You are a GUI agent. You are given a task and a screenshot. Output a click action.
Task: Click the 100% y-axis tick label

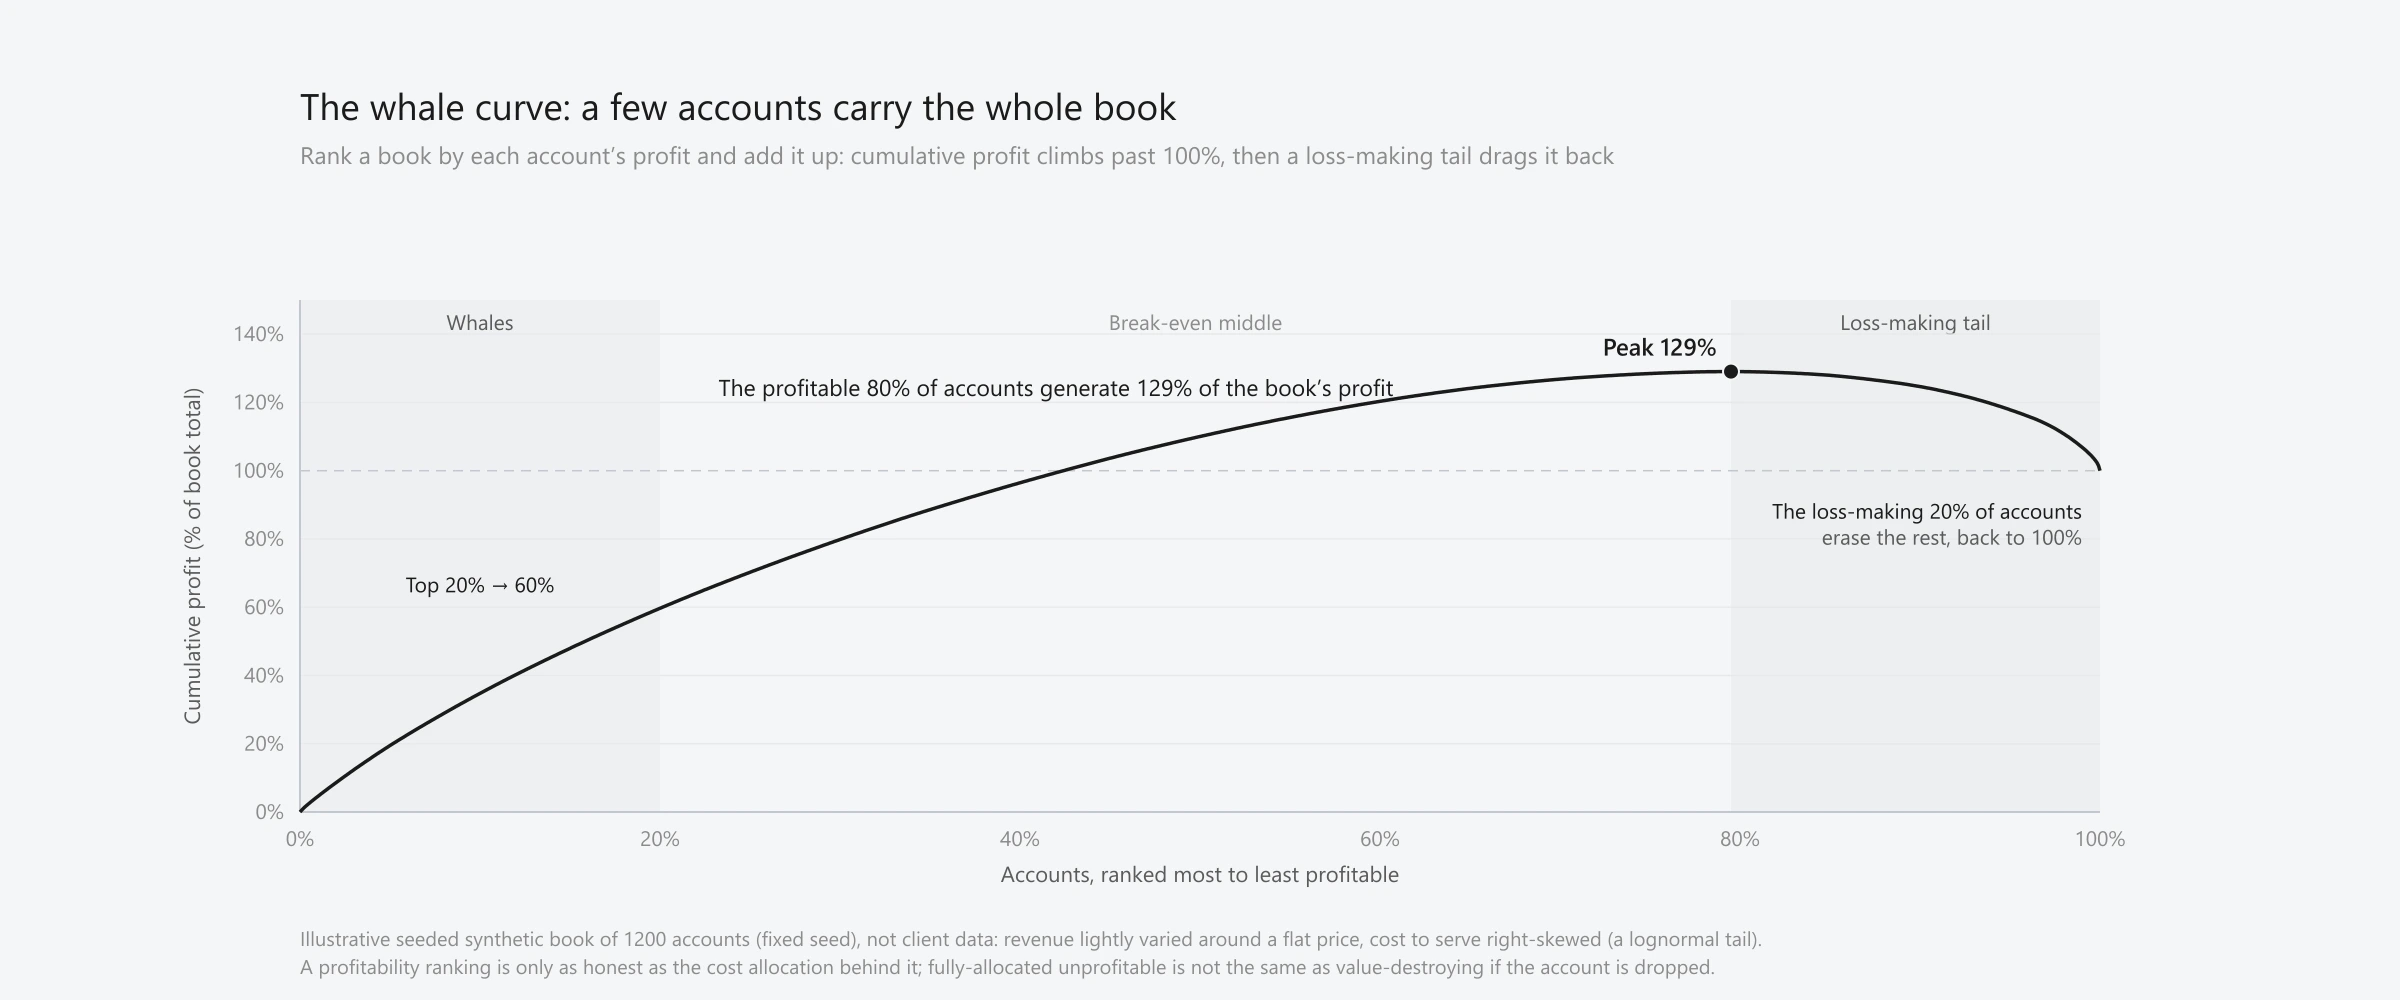(x=259, y=471)
